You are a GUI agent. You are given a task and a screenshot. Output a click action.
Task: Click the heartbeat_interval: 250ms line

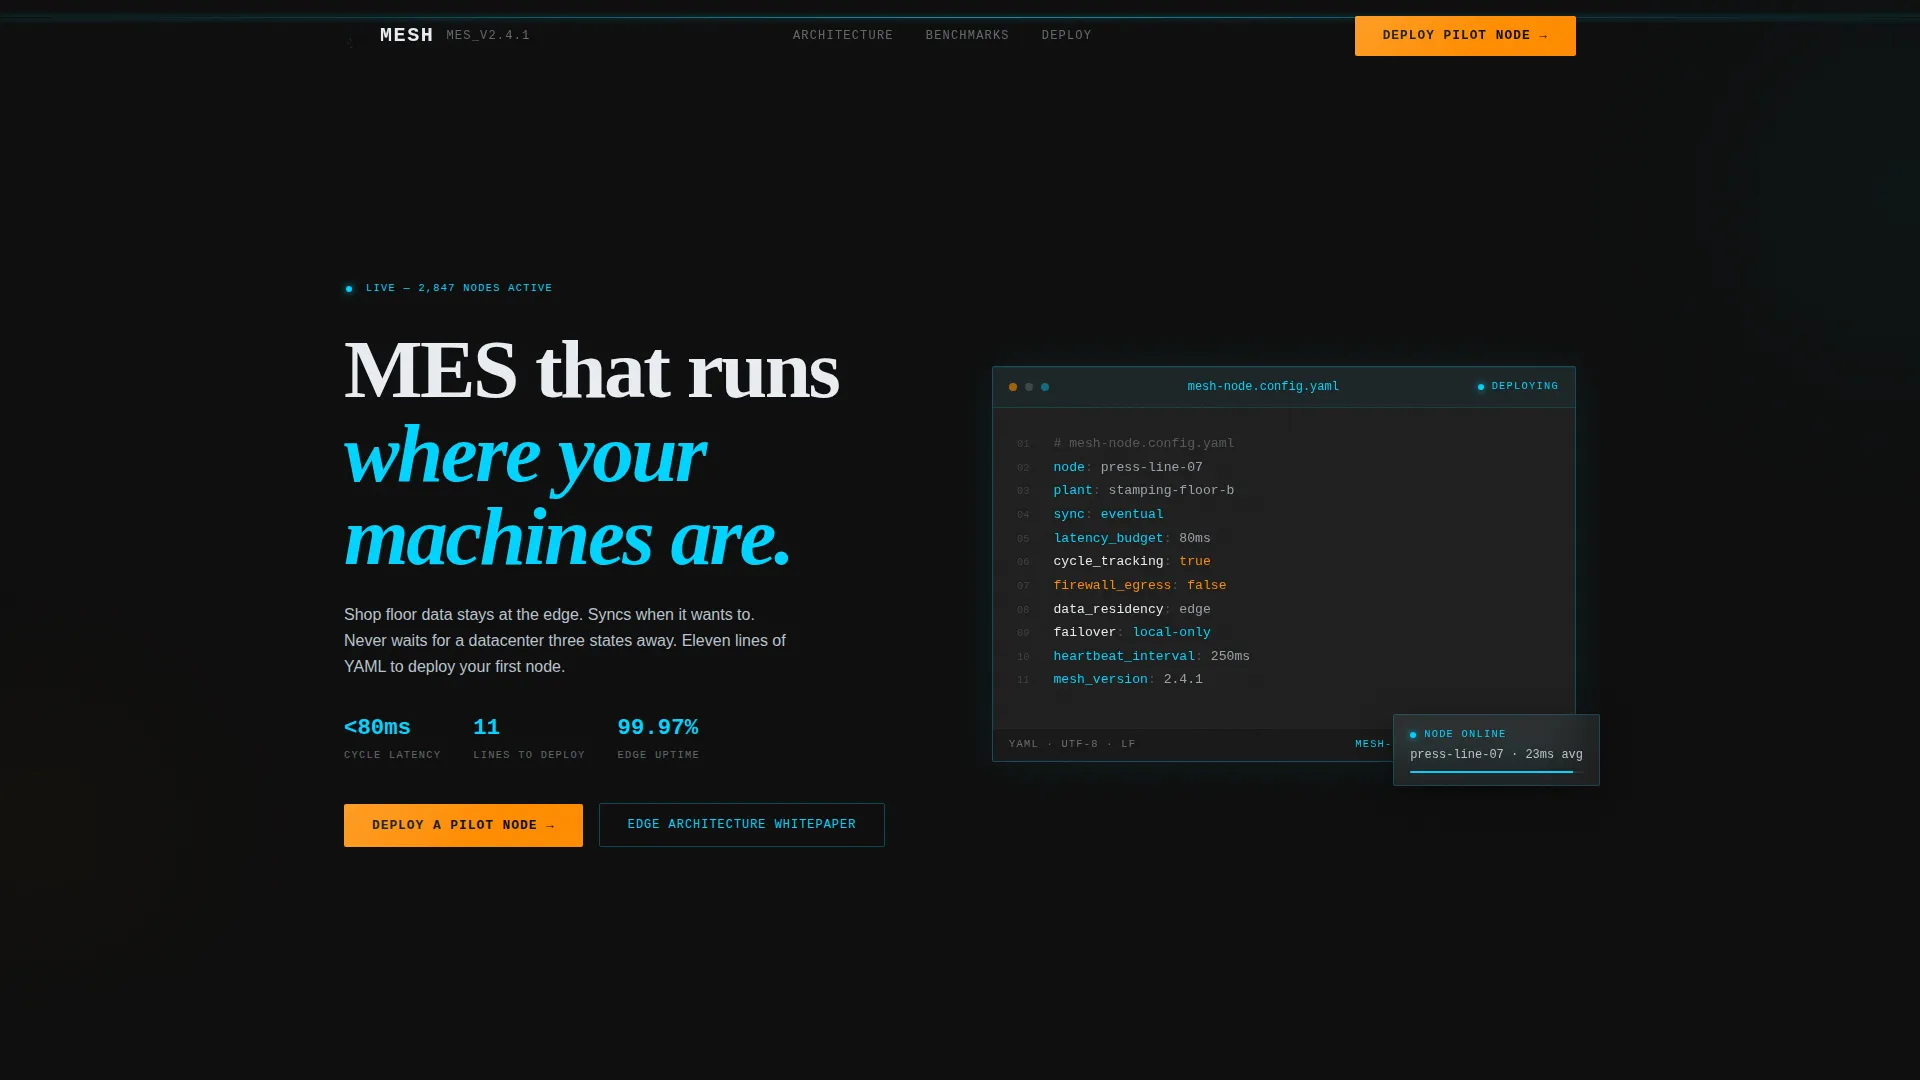pos(1151,656)
